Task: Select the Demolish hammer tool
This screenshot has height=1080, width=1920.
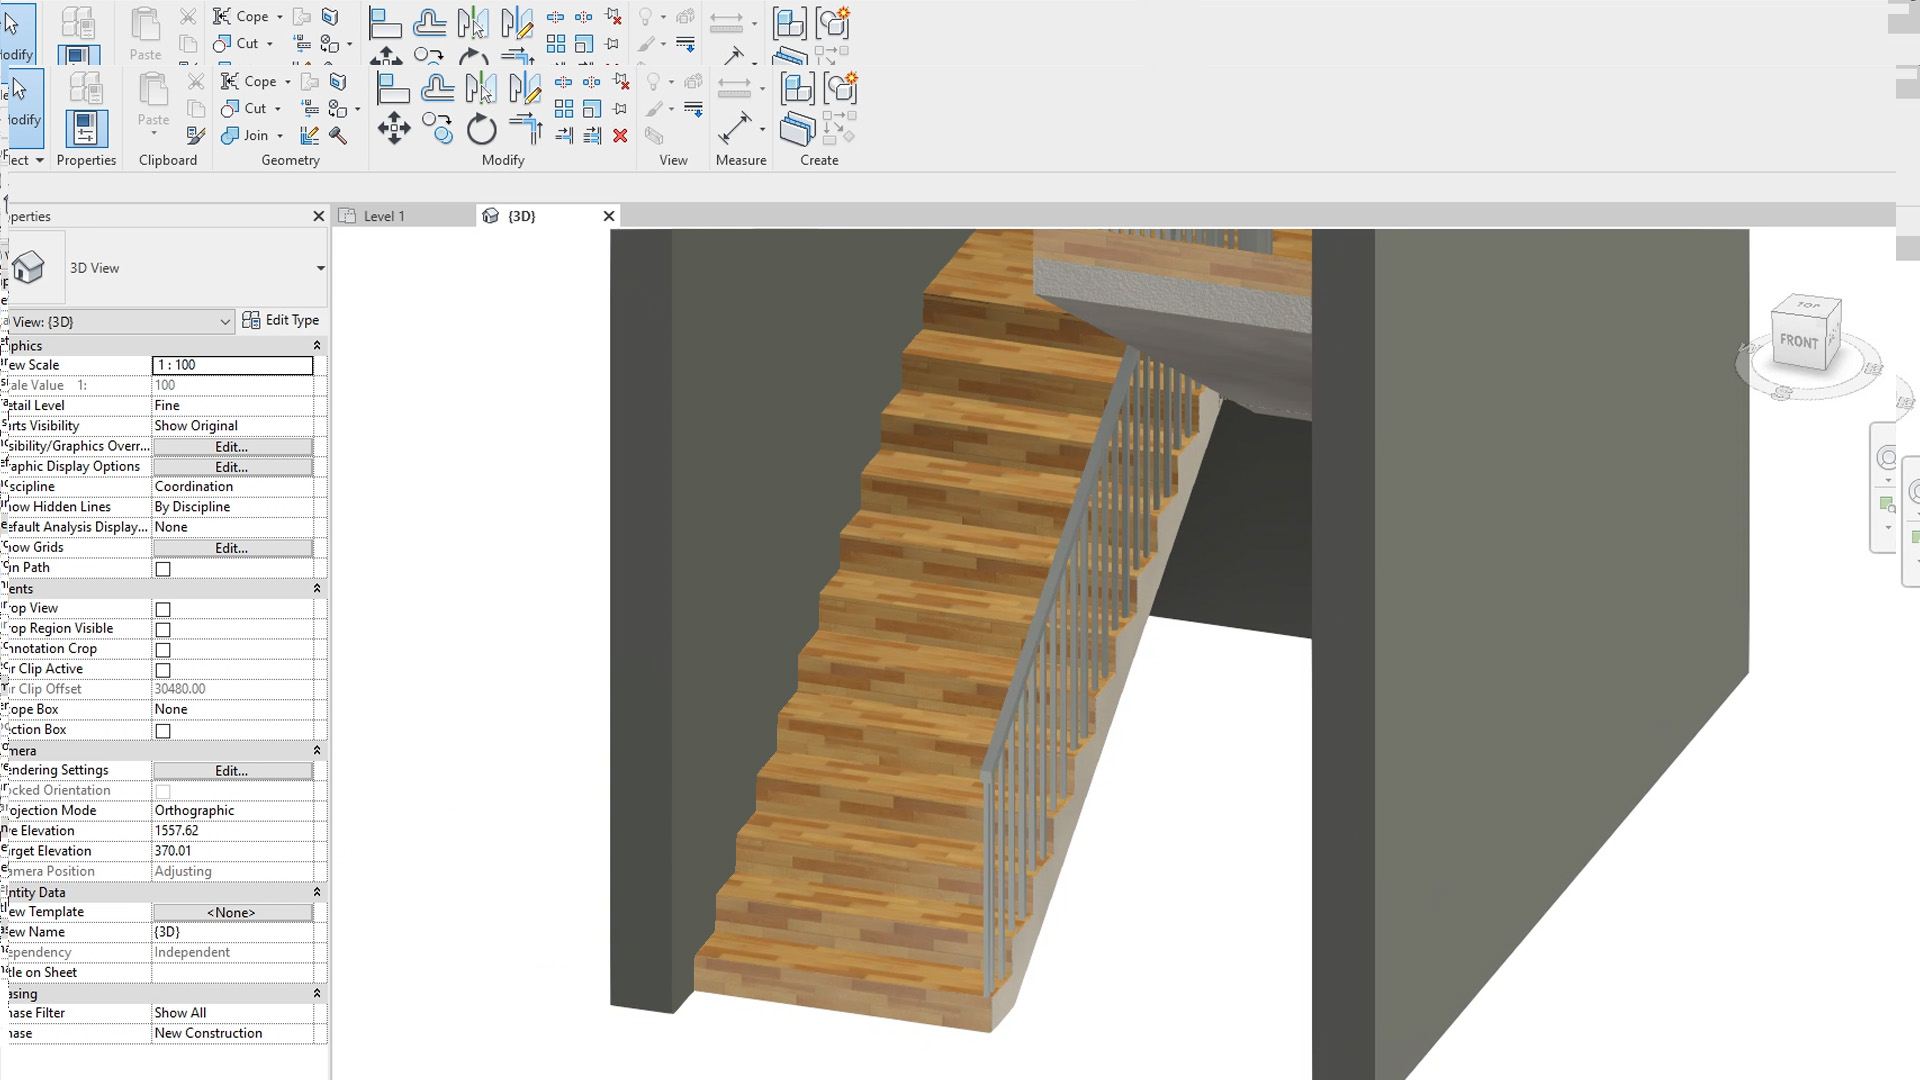Action: [338, 135]
